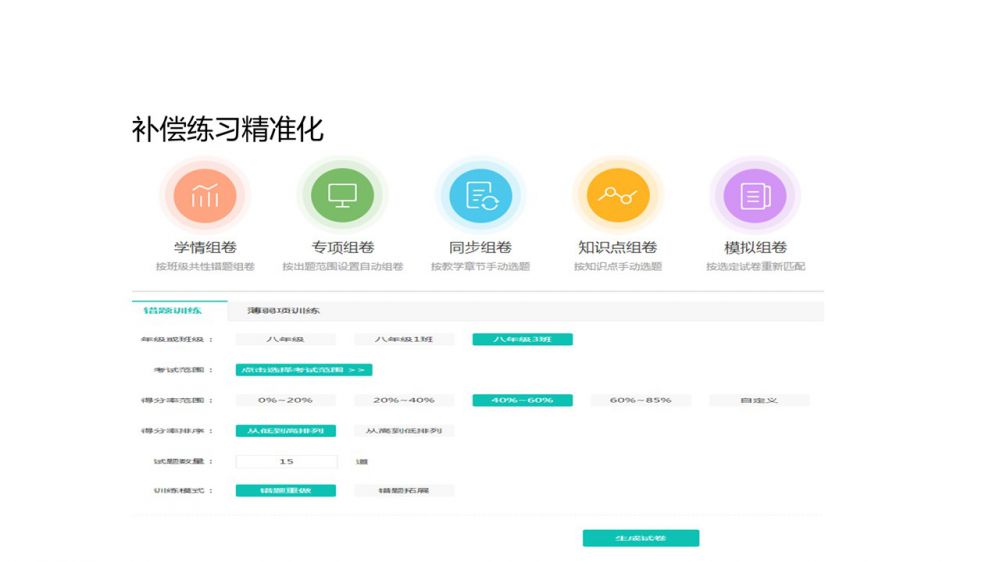The image size is (1000, 562).
Task: Pick the 0%~20% score rate range
Action: pyautogui.click(x=285, y=400)
